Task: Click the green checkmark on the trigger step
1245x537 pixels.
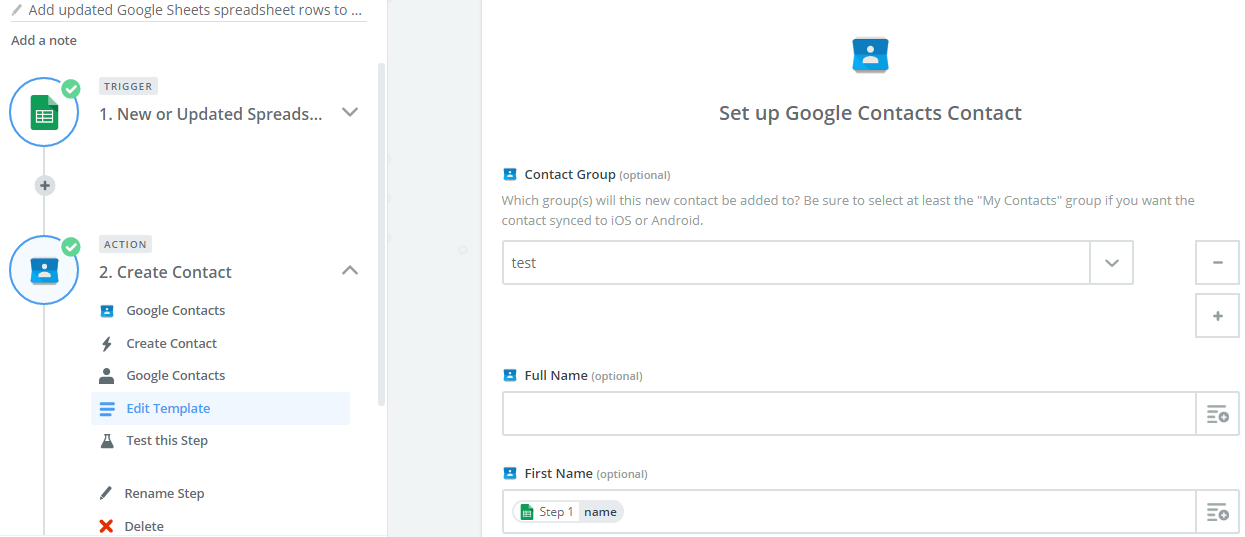Action: tap(71, 88)
